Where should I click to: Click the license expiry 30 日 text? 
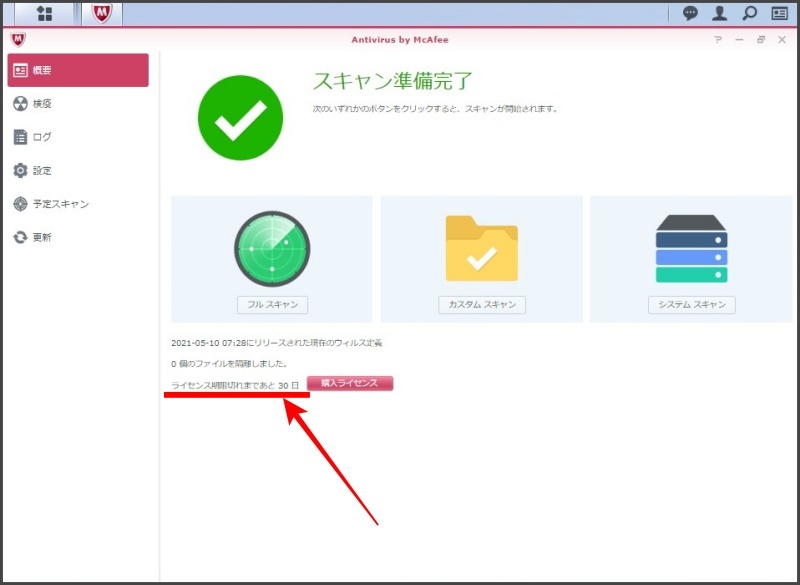pyautogui.click(x=235, y=386)
